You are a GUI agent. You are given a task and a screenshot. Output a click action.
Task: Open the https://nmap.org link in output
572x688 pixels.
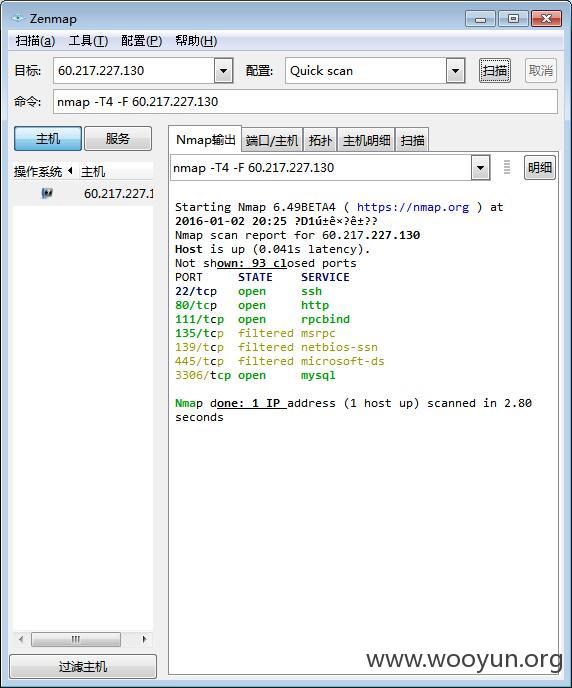pos(413,207)
